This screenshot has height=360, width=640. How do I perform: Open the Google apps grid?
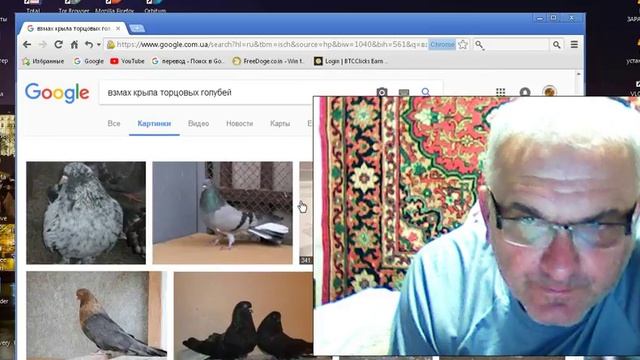[x=500, y=92]
